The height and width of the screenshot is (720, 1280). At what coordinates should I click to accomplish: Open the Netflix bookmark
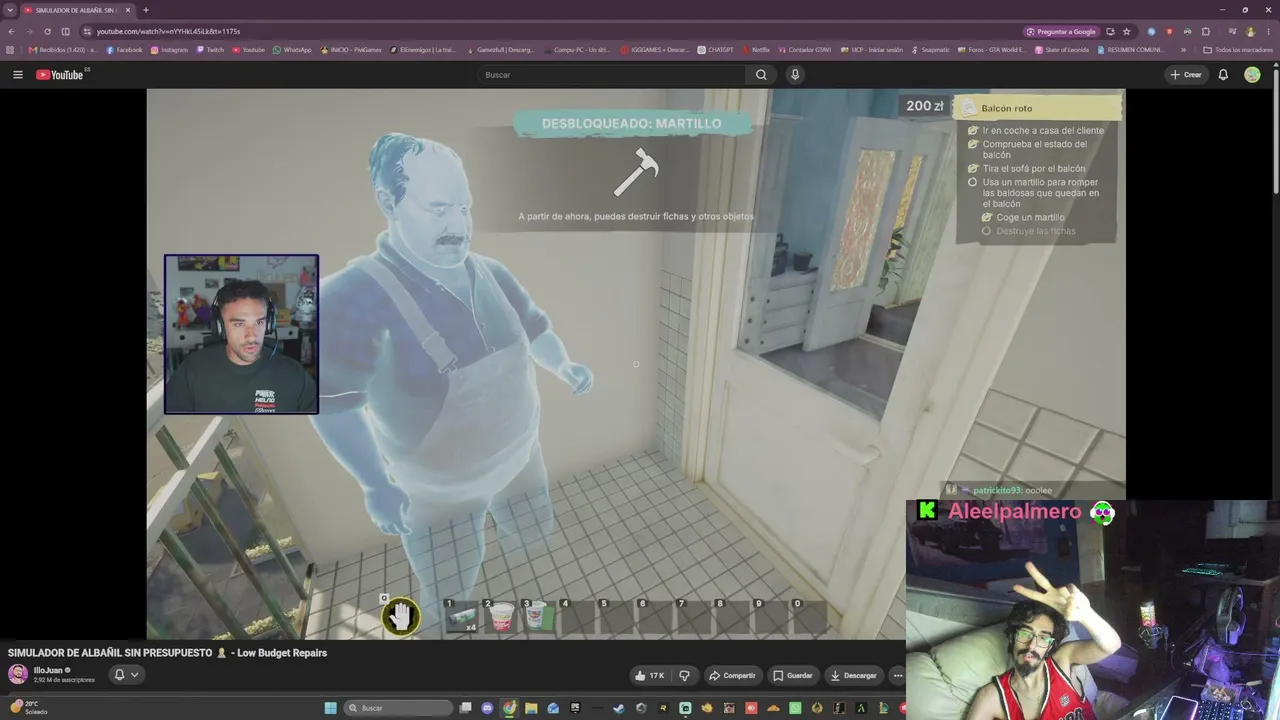[x=757, y=50]
